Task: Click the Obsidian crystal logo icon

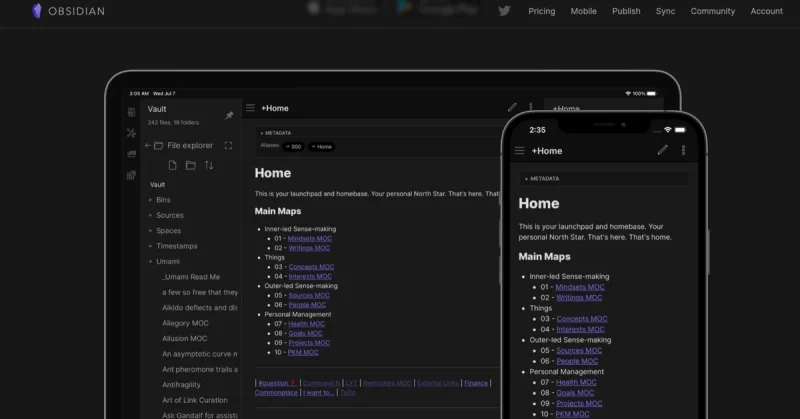Action: tap(37, 11)
